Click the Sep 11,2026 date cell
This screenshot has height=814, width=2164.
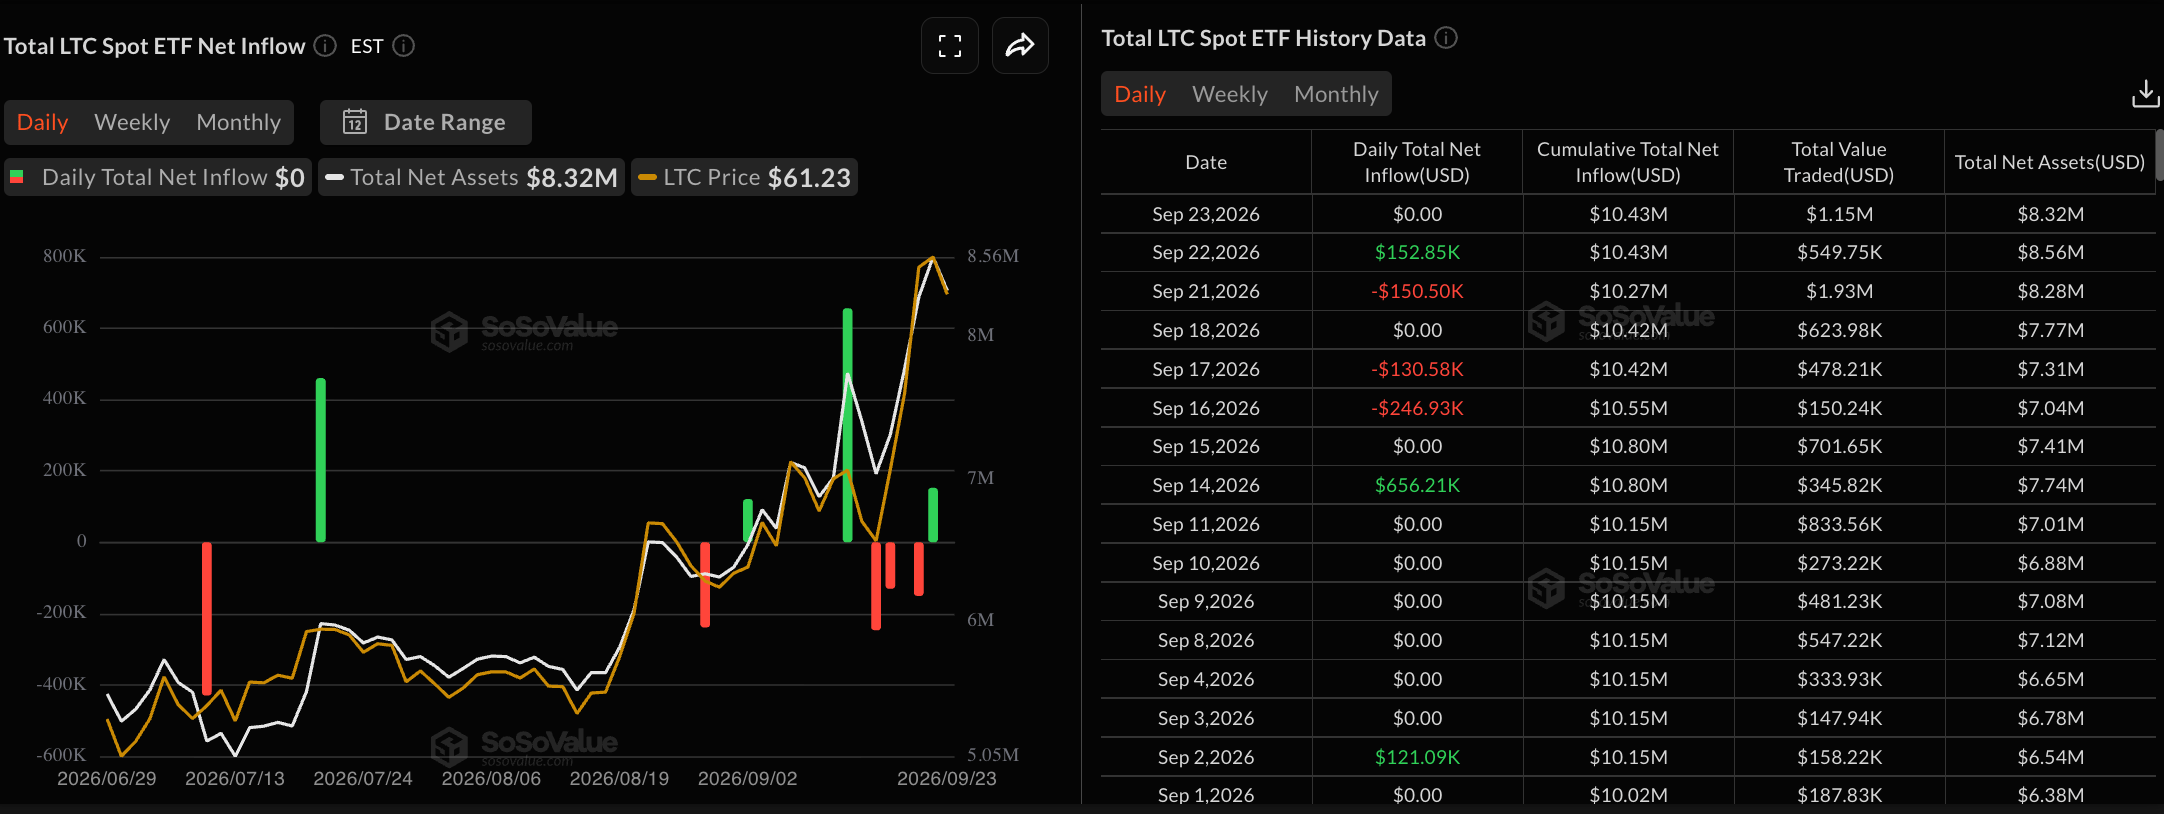click(x=1206, y=524)
